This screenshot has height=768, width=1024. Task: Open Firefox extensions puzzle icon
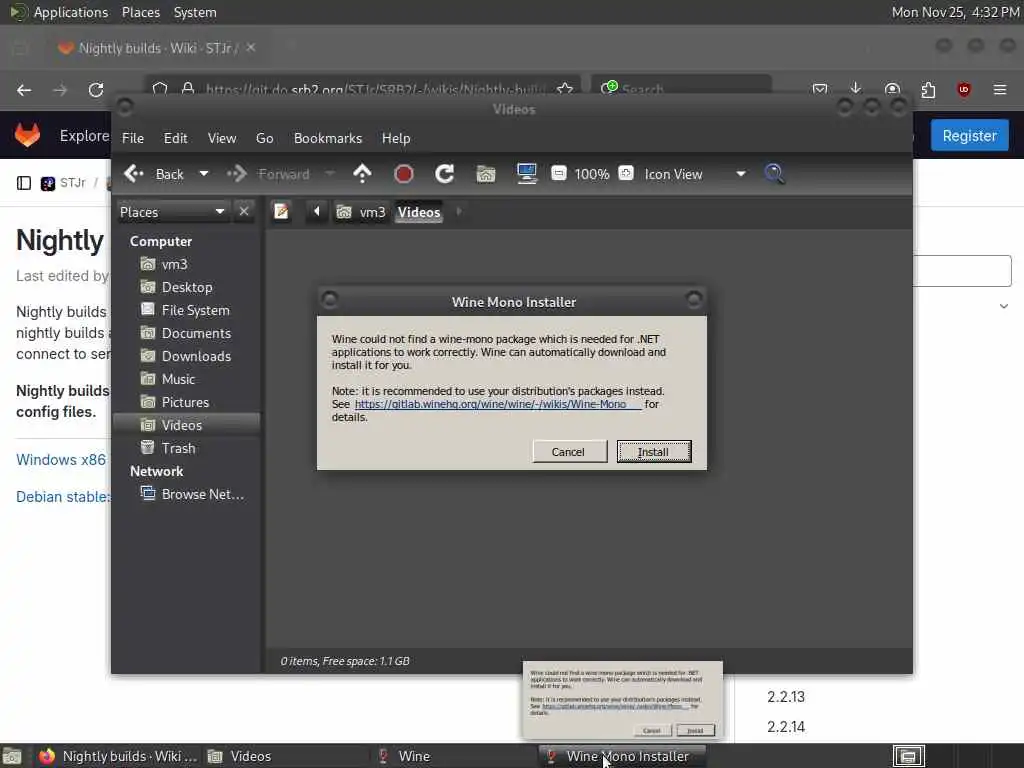[928, 89]
